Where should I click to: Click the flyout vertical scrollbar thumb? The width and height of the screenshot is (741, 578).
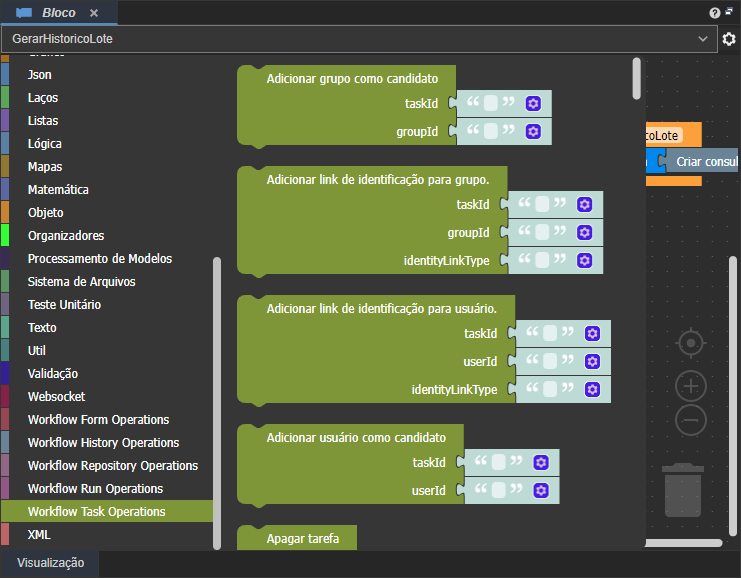point(637,78)
